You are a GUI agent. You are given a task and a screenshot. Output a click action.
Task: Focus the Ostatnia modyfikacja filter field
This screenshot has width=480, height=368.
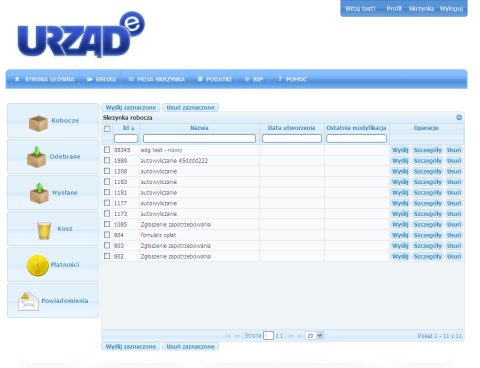[356, 138]
